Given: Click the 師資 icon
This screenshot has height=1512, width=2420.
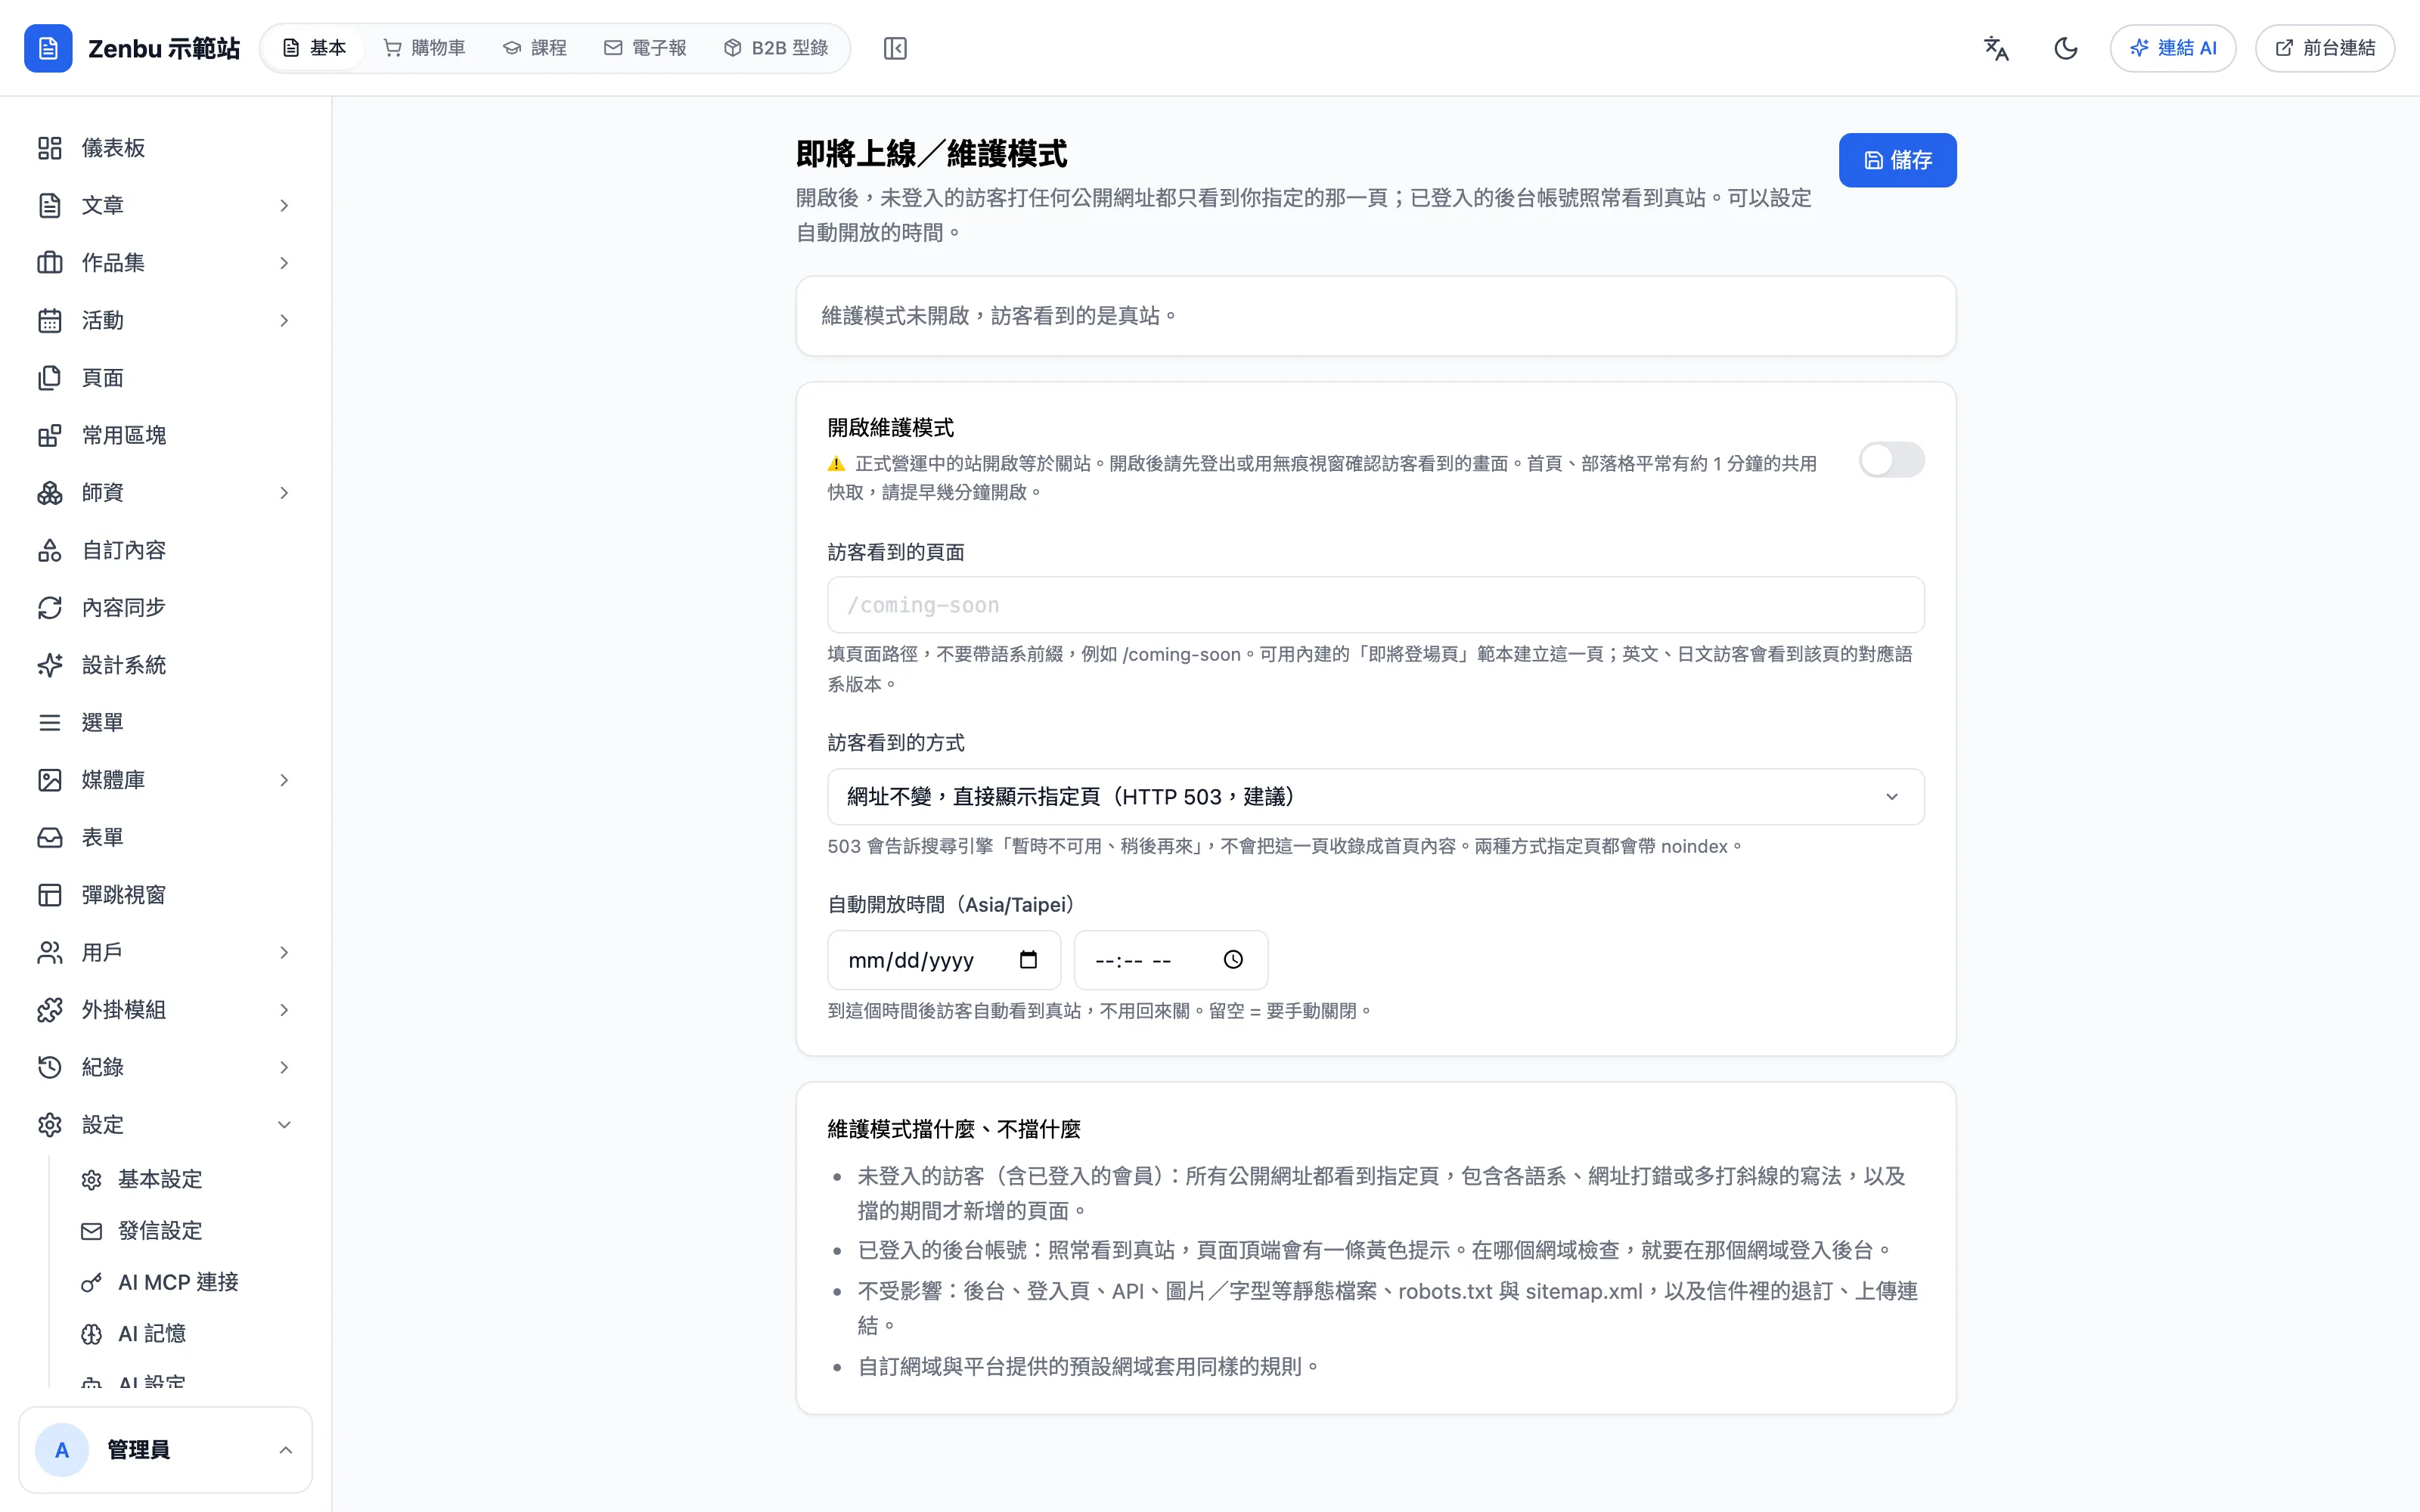Looking at the screenshot, I should point(50,493).
